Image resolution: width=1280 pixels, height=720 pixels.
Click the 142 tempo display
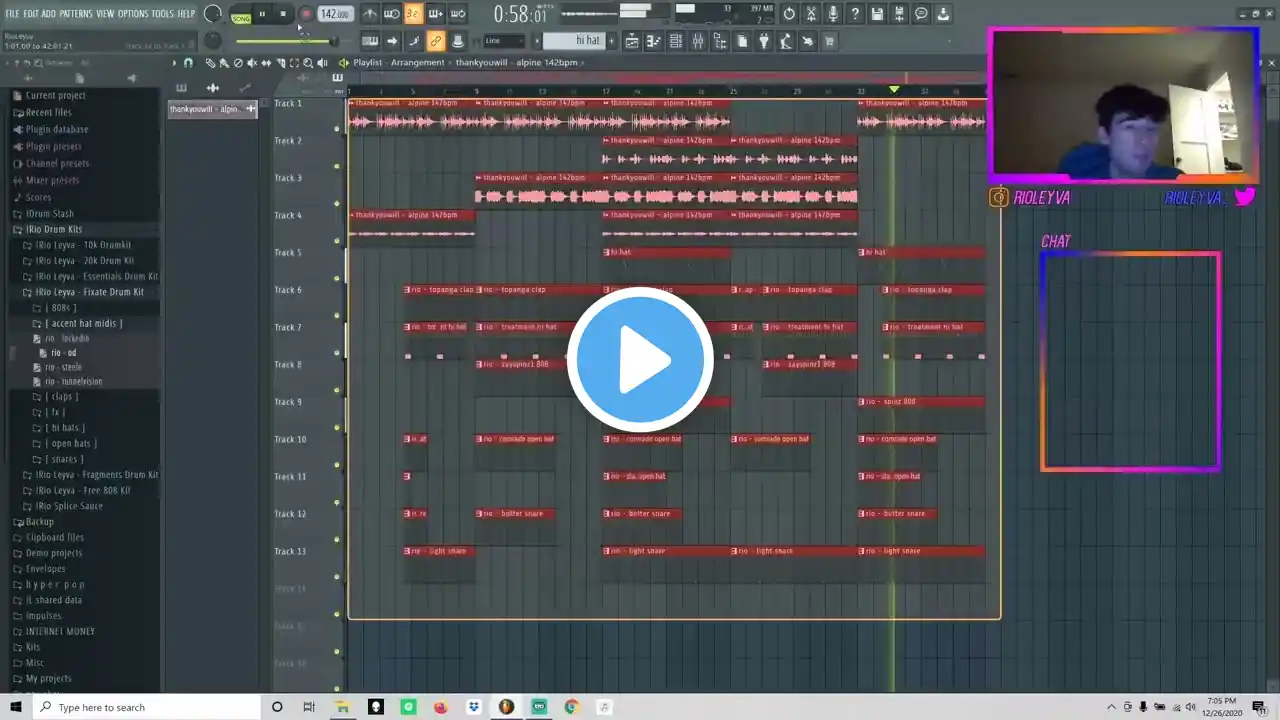(x=335, y=14)
